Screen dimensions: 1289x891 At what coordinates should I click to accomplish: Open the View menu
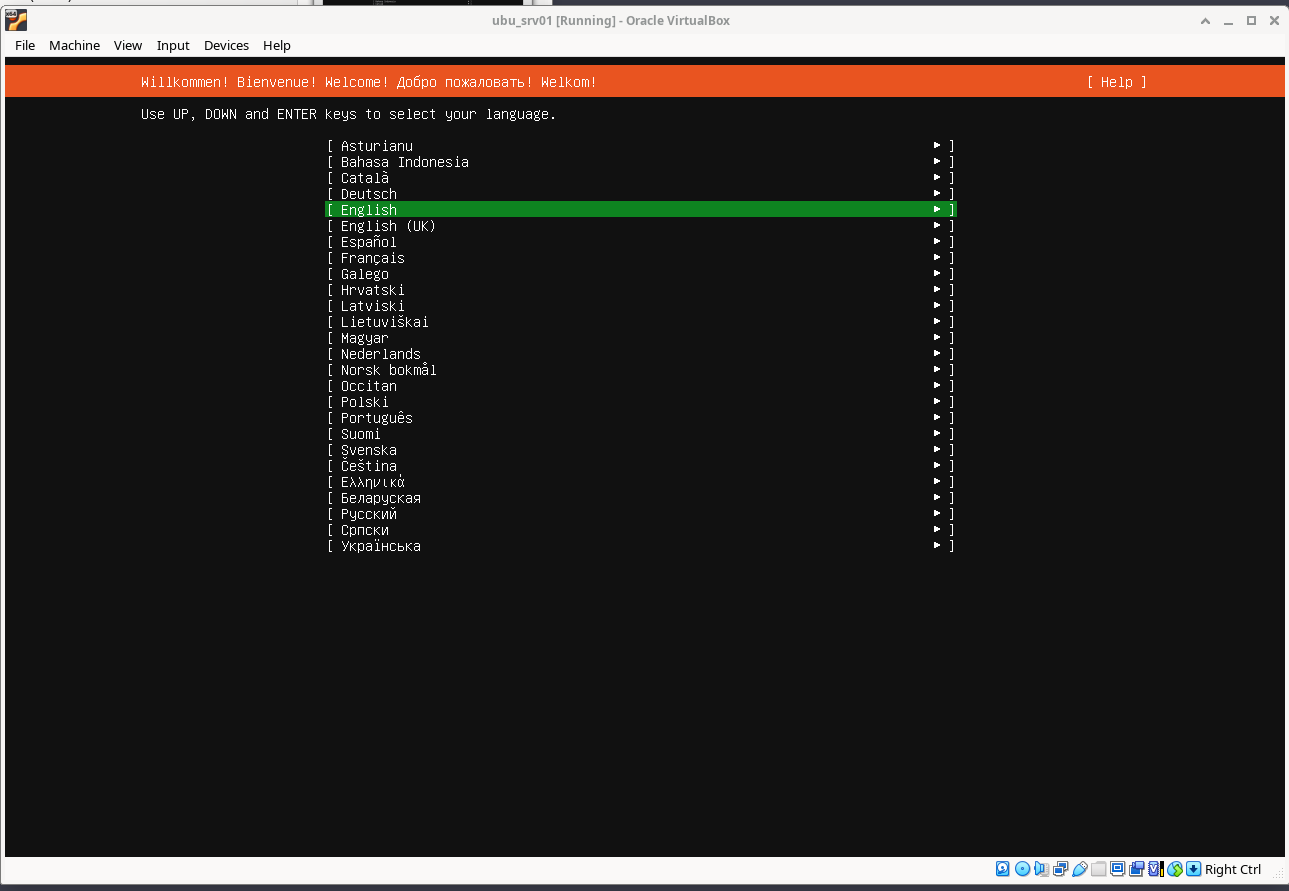(x=128, y=45)
